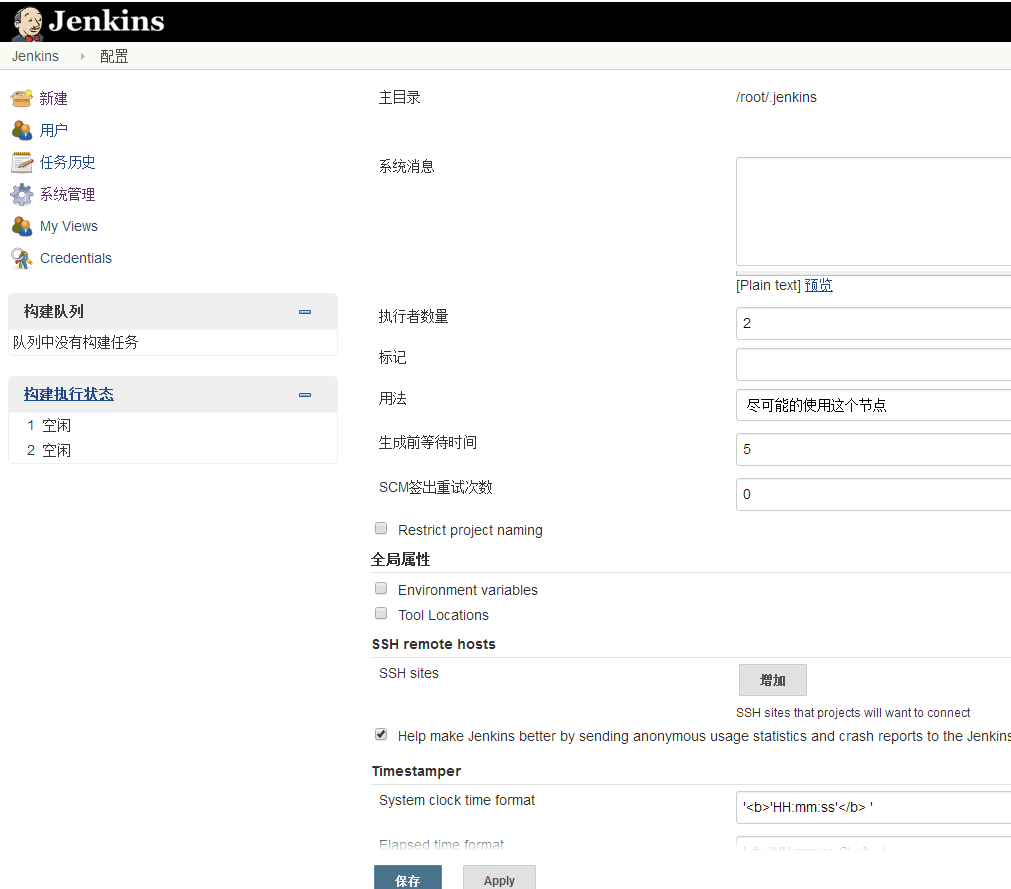Uncheck anonymous usage statistics checkbox
The width and height of the screenshot is (1011, 889).
pyautogui.click(x=381, y=734)
